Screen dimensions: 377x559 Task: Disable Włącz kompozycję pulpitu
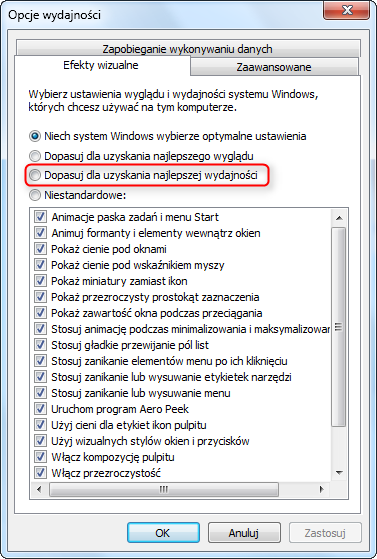click(x=40, y=457)
